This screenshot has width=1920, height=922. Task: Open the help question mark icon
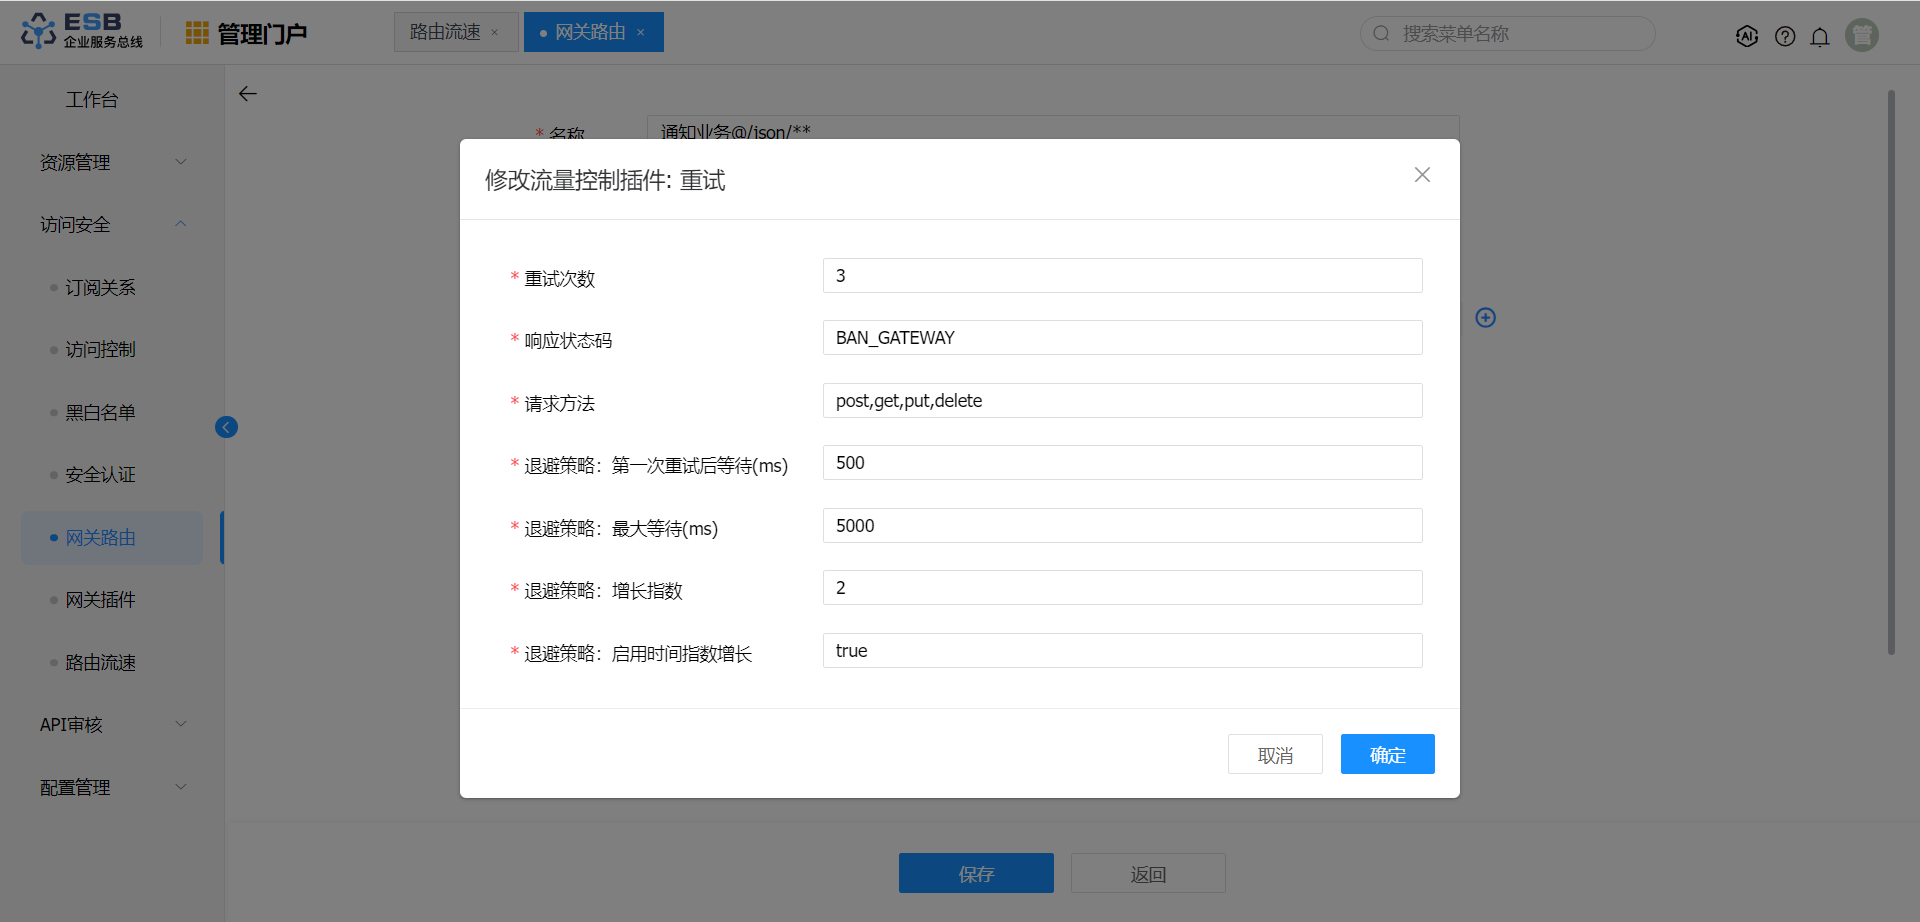pyautogui.click(x=1785, y=36)
